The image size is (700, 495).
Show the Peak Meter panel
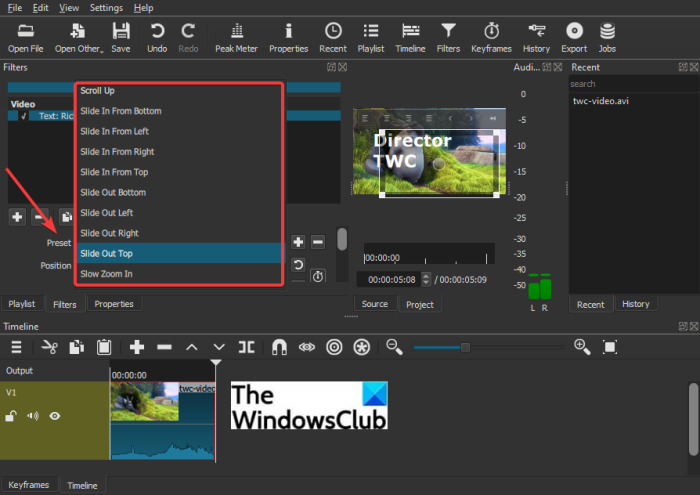pos(236,38)
